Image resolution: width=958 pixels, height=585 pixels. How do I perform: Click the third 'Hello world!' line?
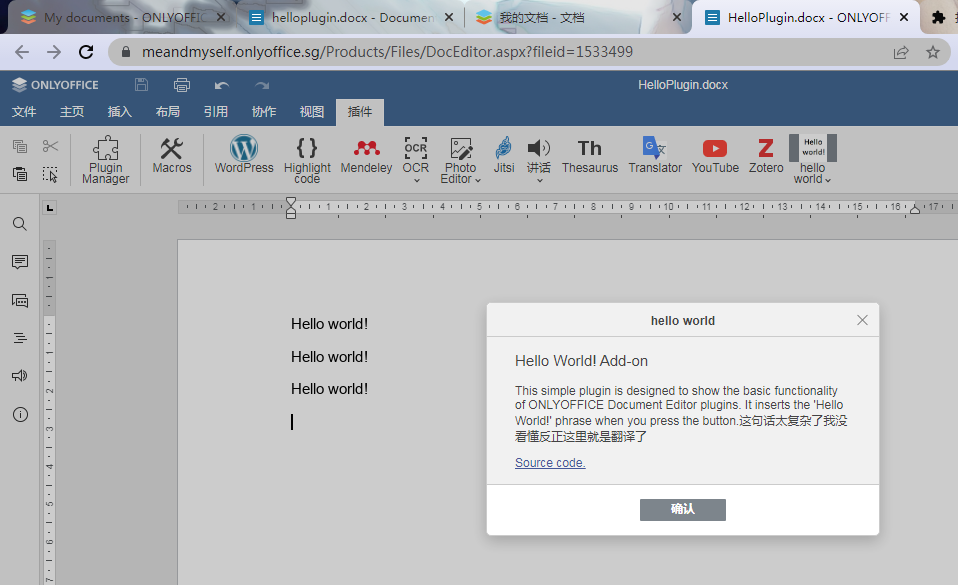(x=329, y=389)
